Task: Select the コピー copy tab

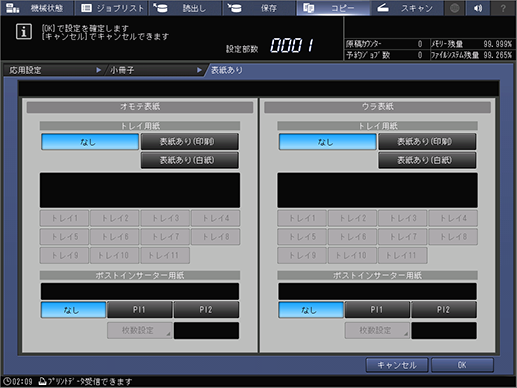Action: (x=333, y=8)
